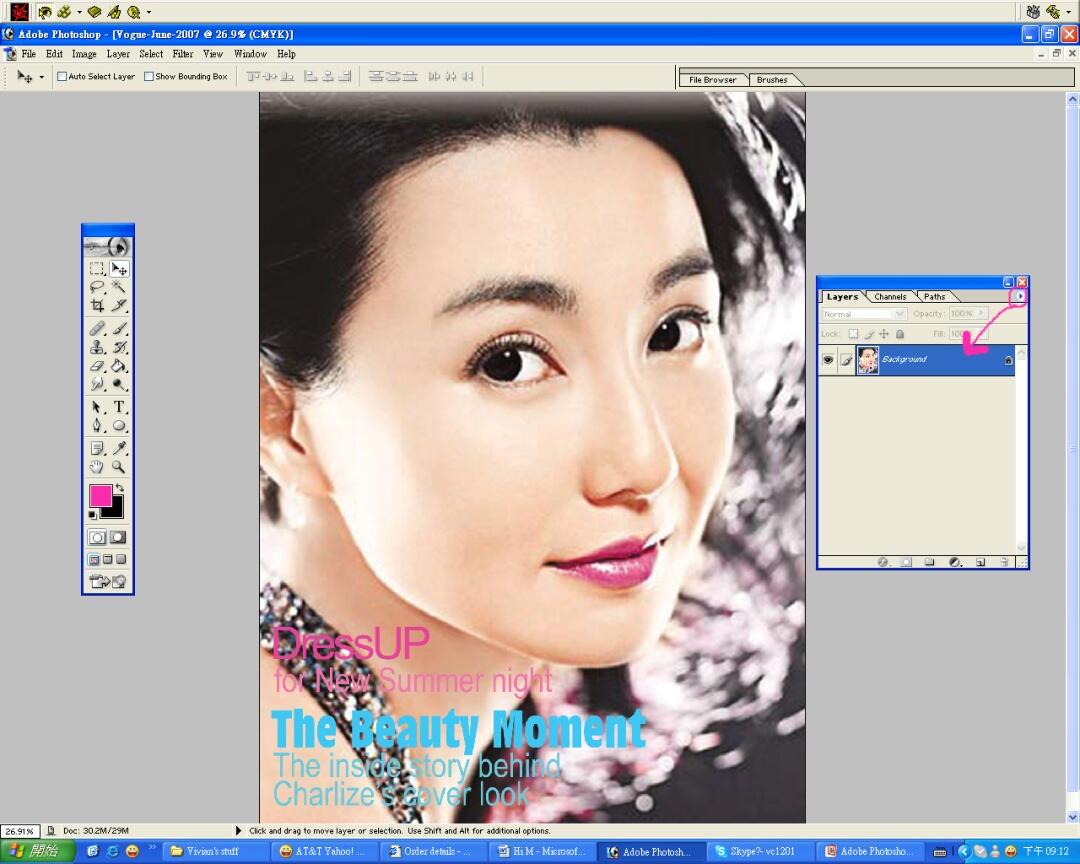Screen dimensions: 1080x864
Task: Click Jump to ImageReady button
Action: point(107,582)
